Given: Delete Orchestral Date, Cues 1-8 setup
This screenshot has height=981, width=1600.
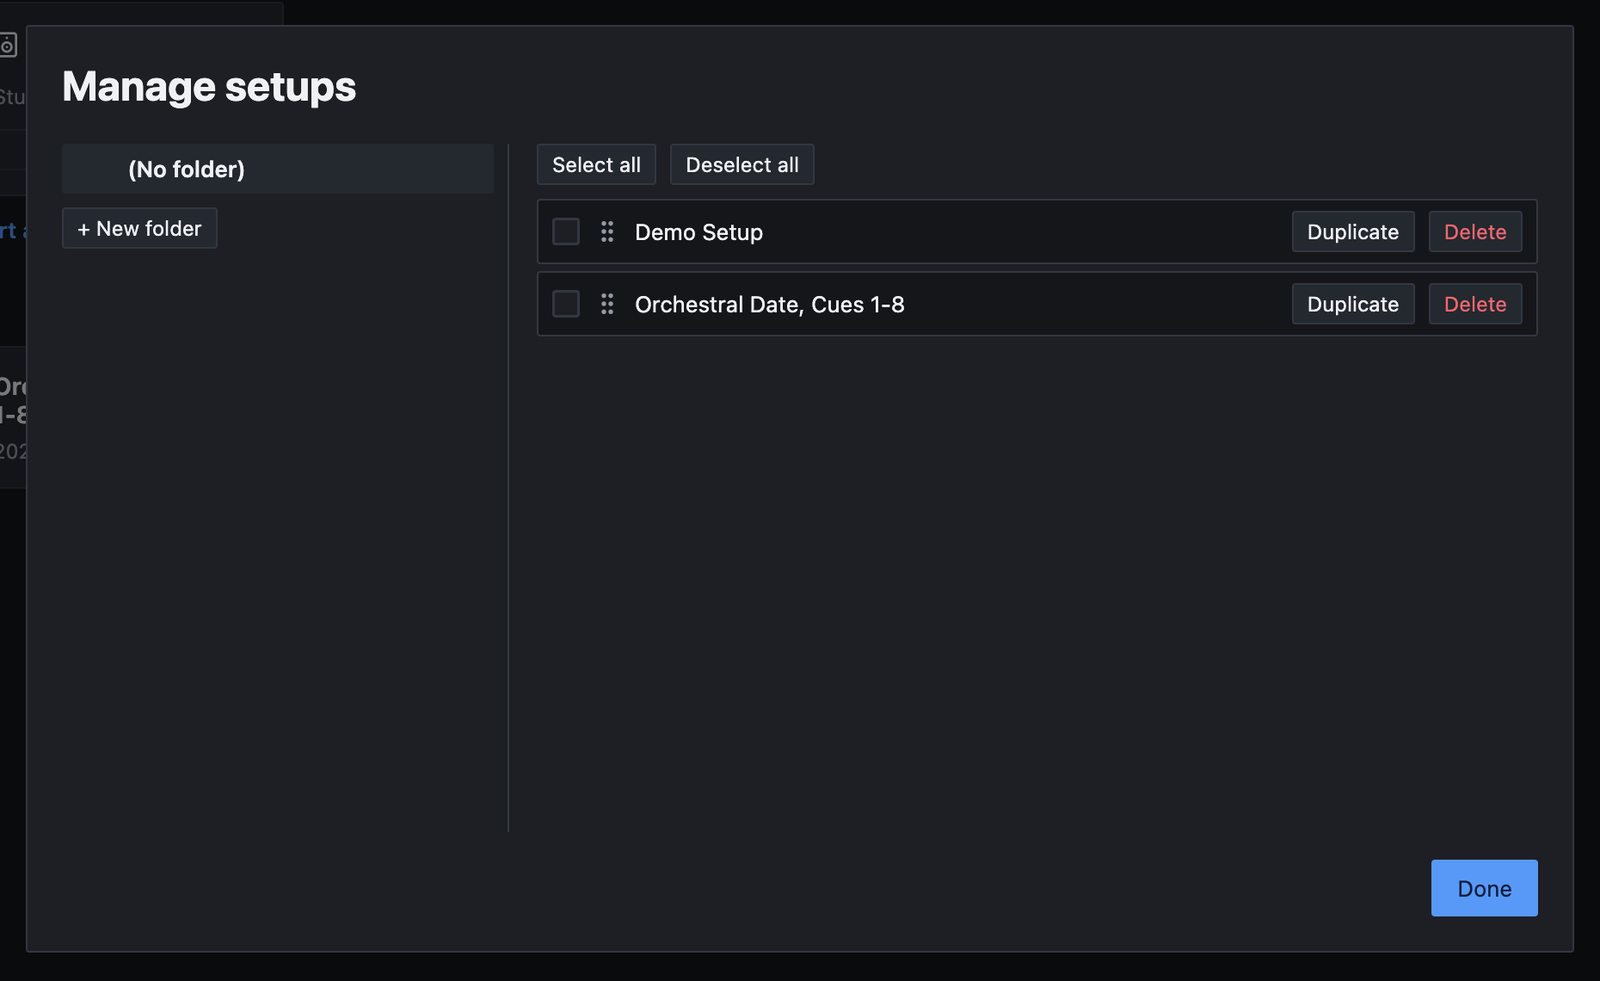Looking at the screenshot, I should pos(1475,304).
